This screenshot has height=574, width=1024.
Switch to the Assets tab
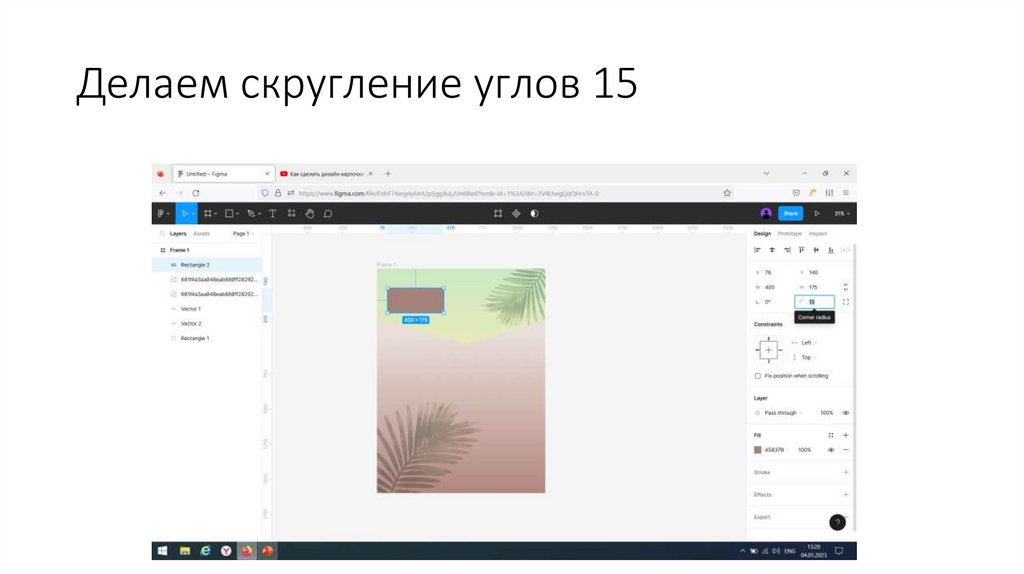pos(202,233)
